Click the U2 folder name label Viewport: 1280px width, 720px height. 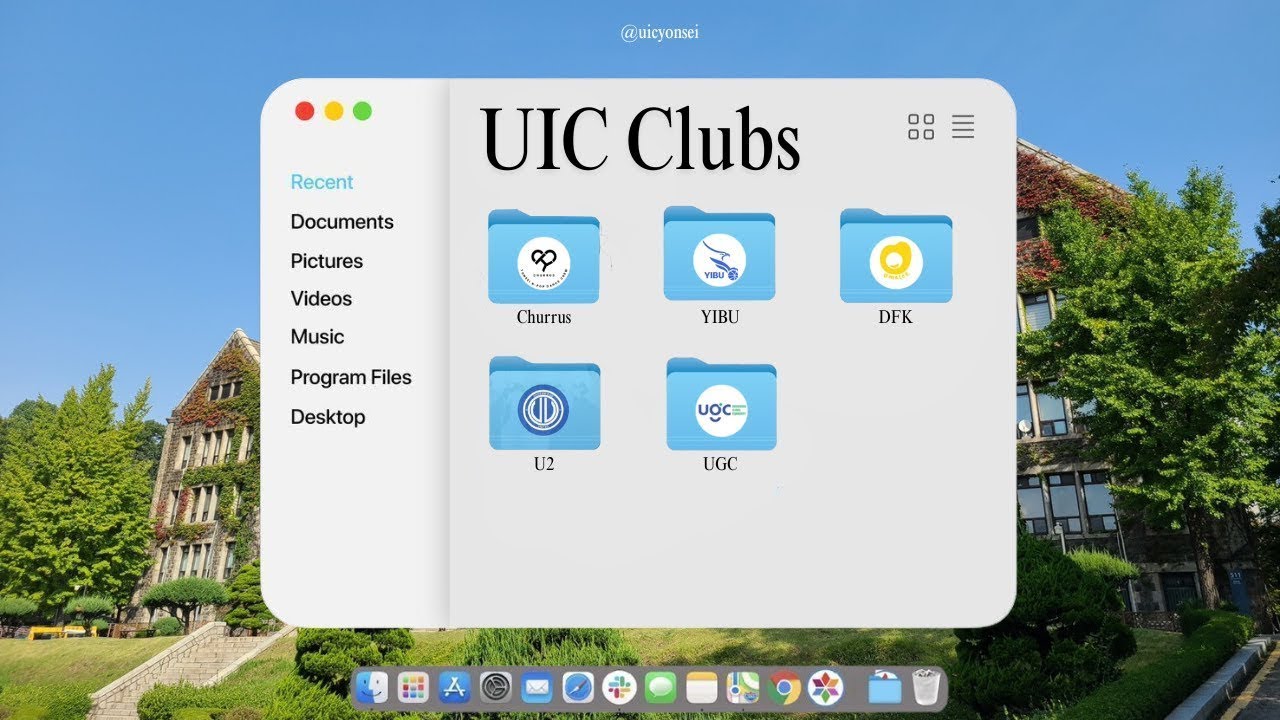click(x=544, y=464)
